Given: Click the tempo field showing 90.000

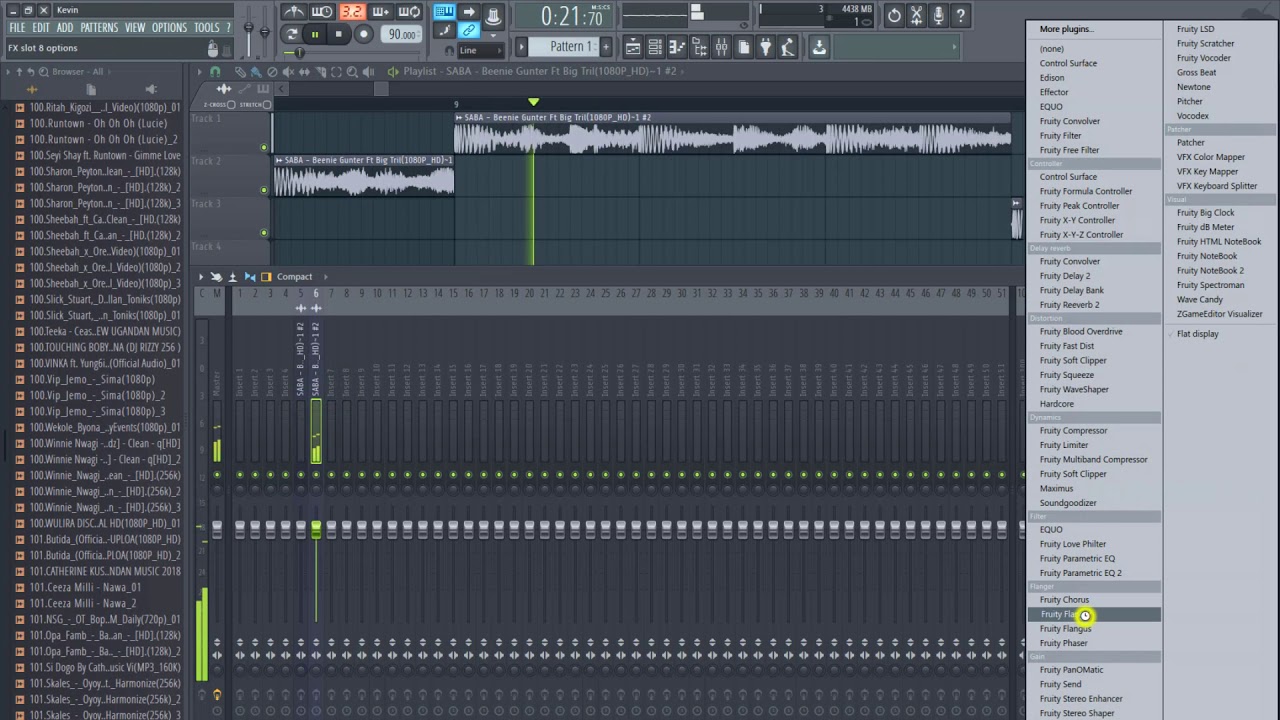Looking at the screenshot, I should click(x=402, y=34).
